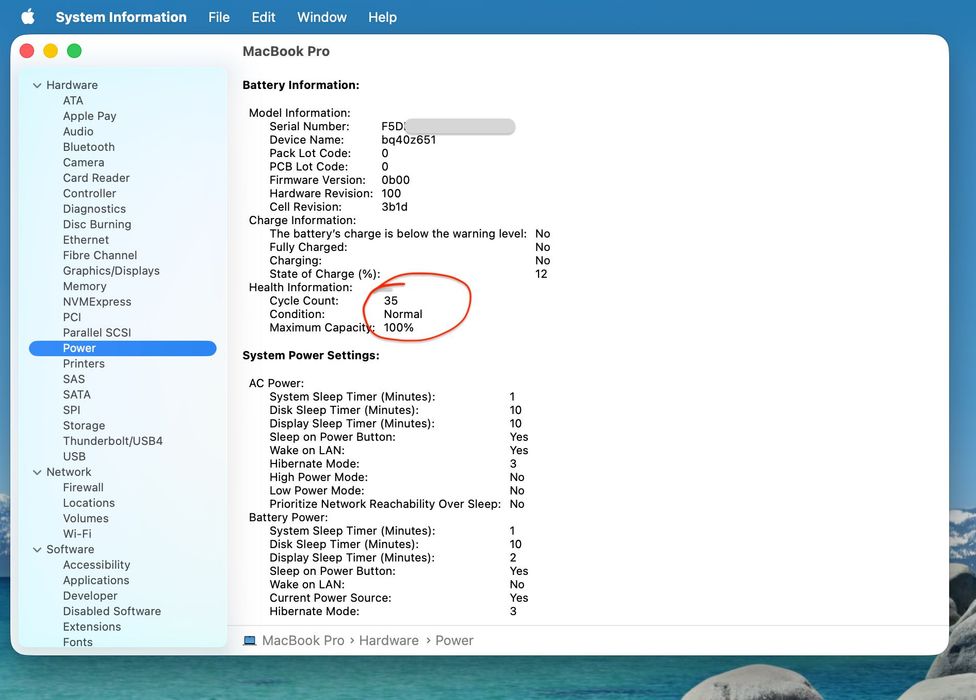Image resolution: width=976 pixels, height=700 pixels.
Task: Select Disabled Software in the sidebar
Action: (x=112, y=612)
